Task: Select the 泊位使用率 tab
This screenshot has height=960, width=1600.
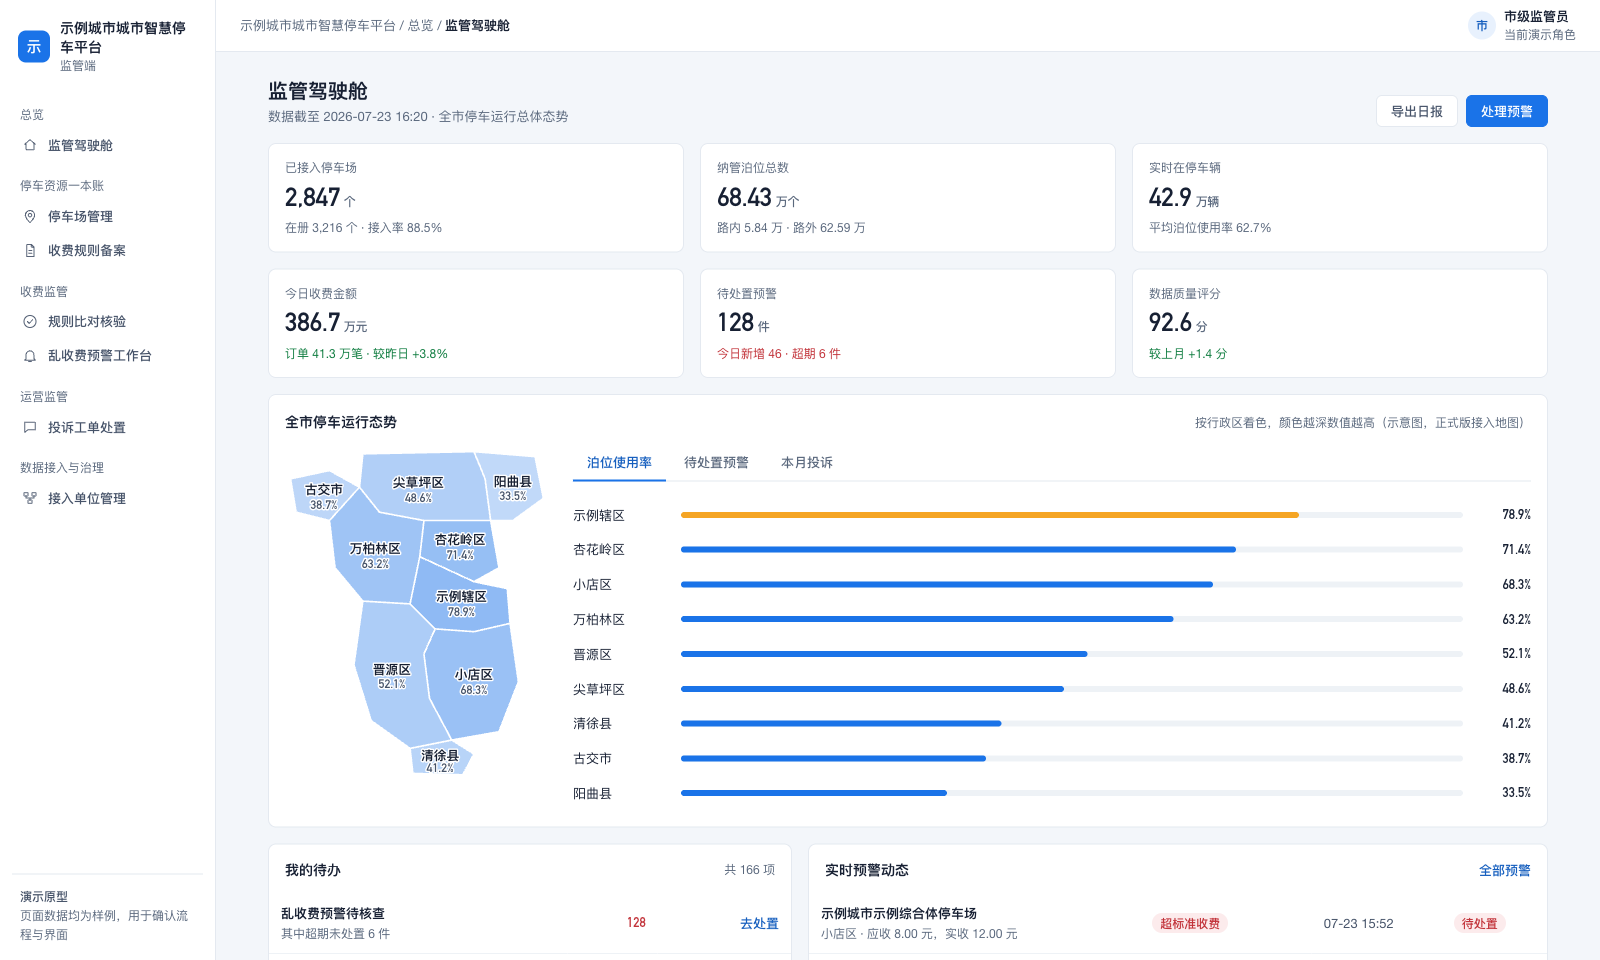Action: [x=619, y=462]
